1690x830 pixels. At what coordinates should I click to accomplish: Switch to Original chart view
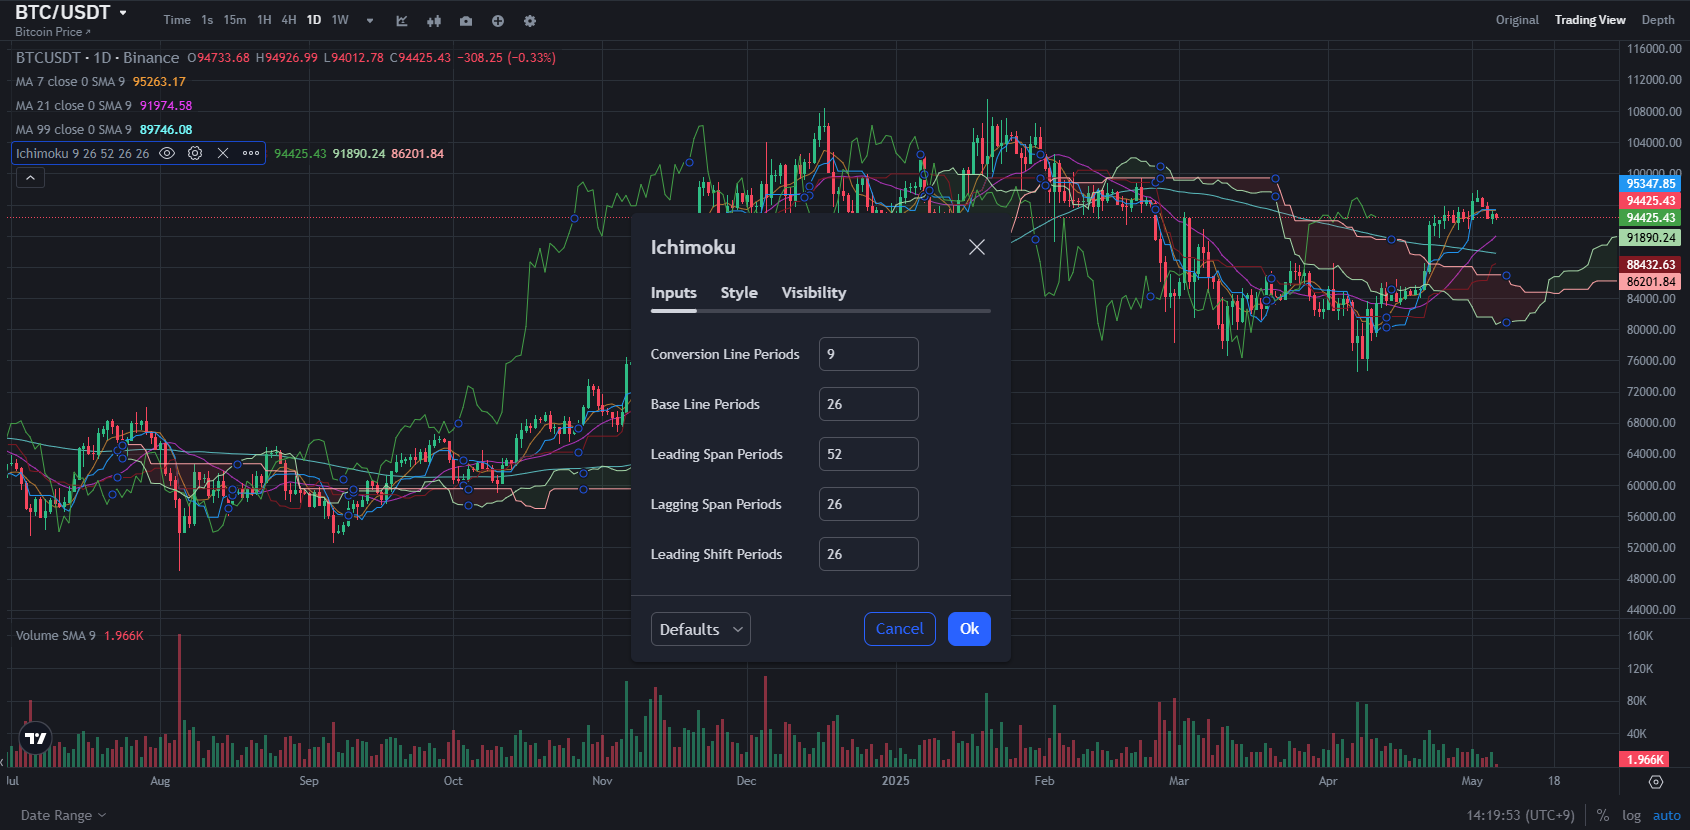(1517, 20)
